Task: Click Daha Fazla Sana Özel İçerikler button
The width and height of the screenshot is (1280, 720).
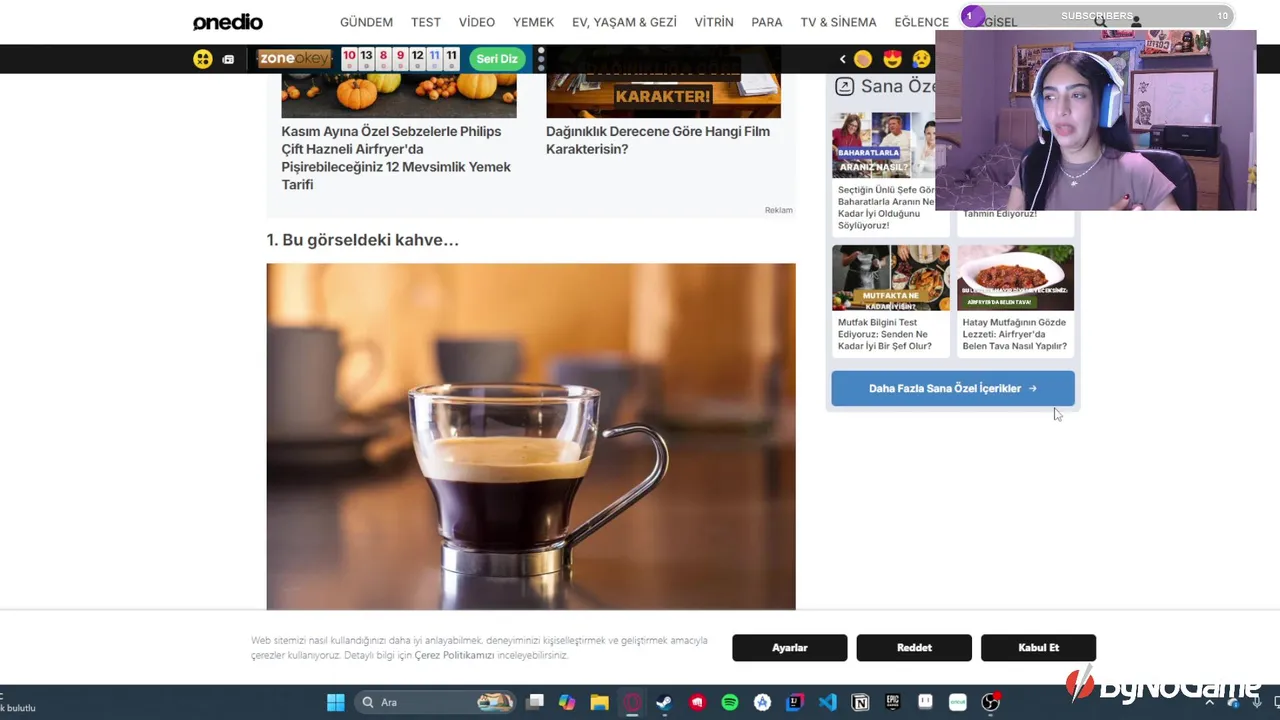Action: point(953,388)
